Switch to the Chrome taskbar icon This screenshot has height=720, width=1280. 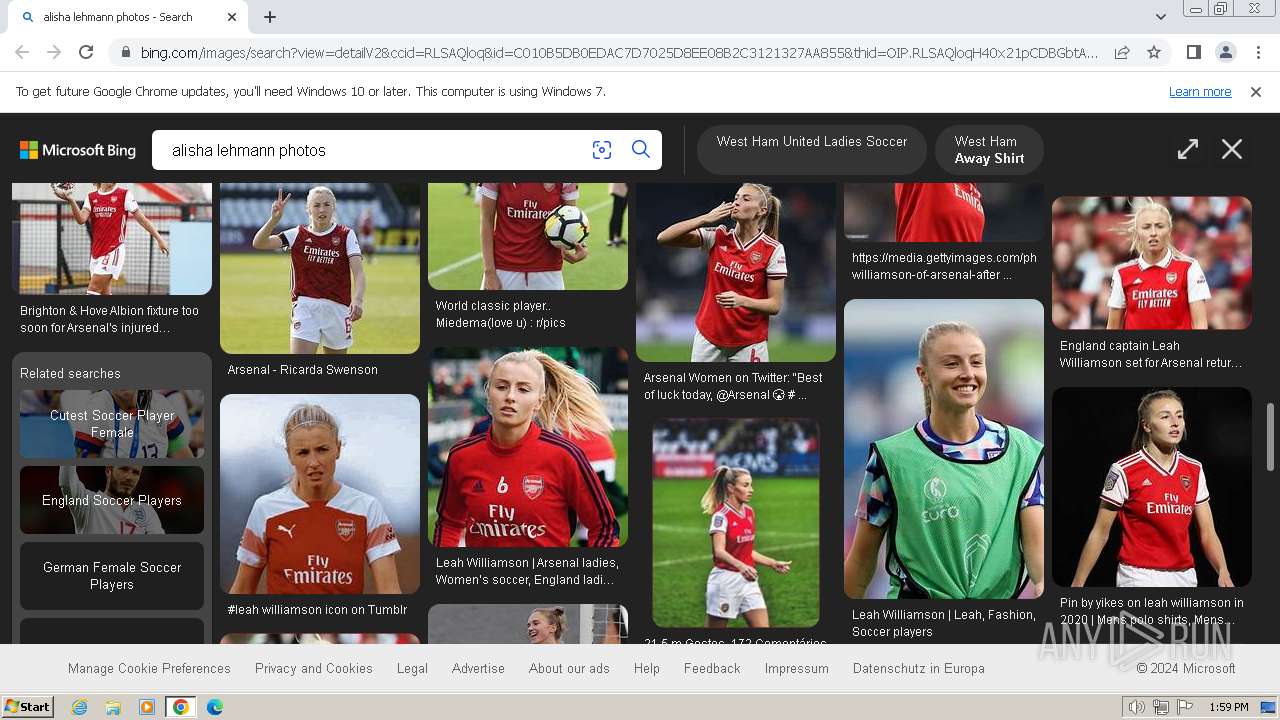(181, 707)
